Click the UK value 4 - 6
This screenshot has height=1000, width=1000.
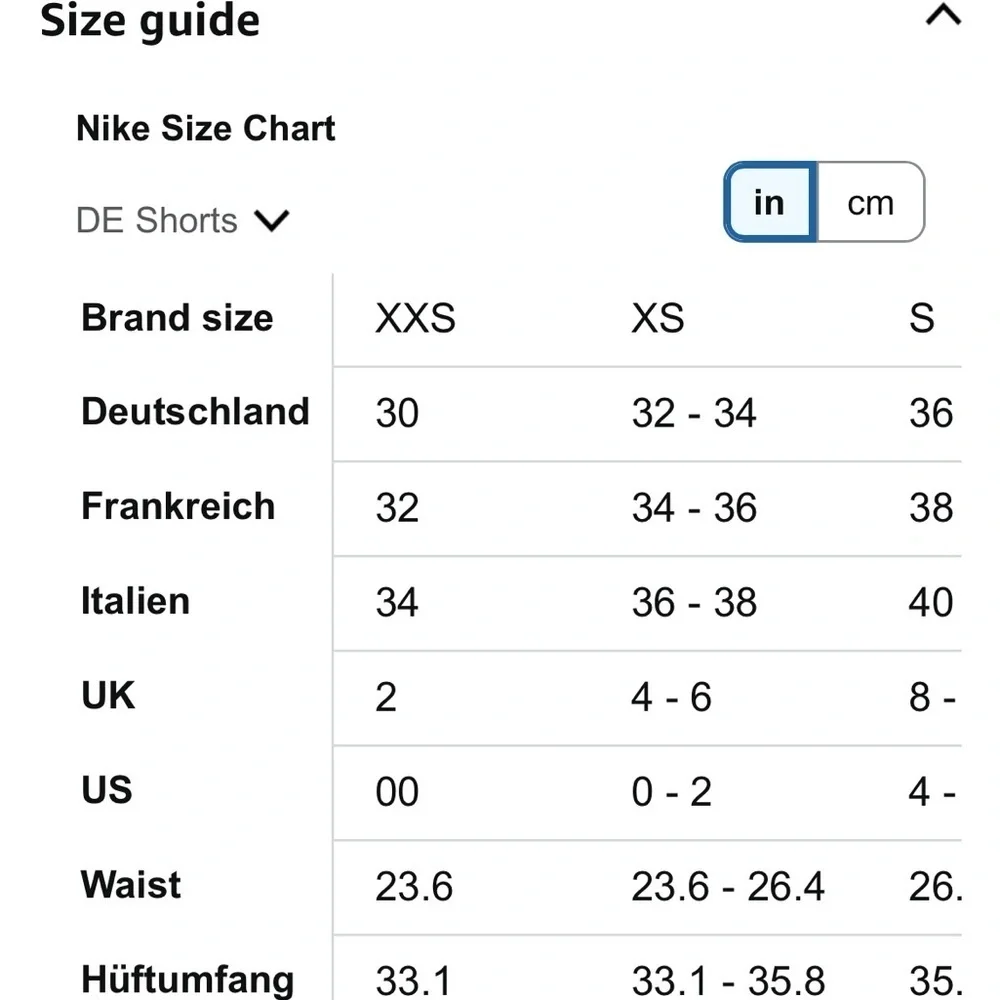tap(672, 696)
